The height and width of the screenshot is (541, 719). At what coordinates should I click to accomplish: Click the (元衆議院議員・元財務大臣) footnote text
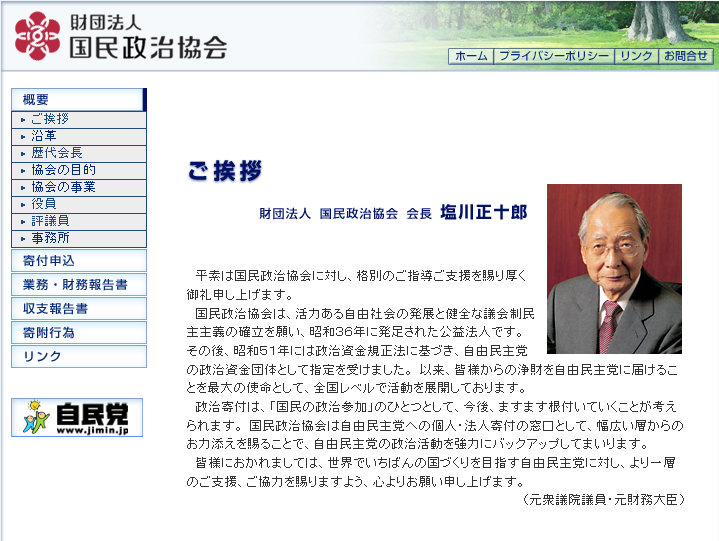point(603,500)
